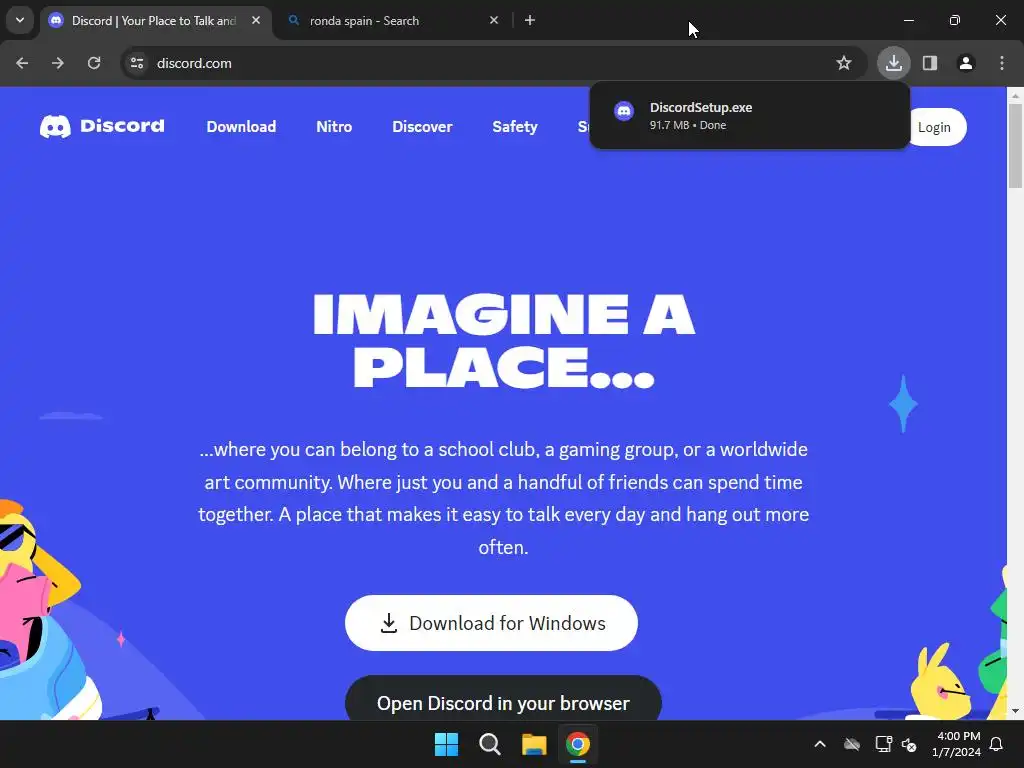The height and width of the screenshot is (768, 1024).
Task: Click the Discord icon beside DiscordSetup.exe
Action: pos(624,111)
